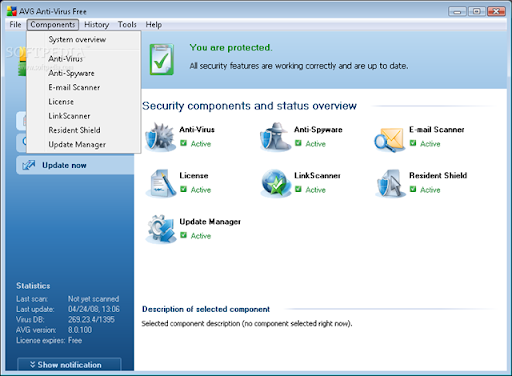
Task: Select the Anti-Spyware component title text
Action: [x=318, y=130]
